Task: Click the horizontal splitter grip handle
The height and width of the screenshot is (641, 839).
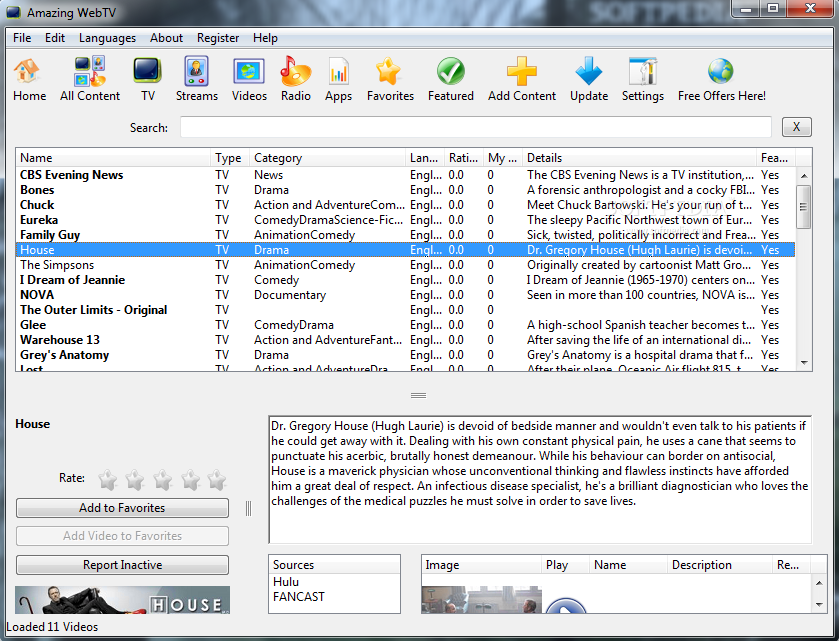Action: (418, 395)
